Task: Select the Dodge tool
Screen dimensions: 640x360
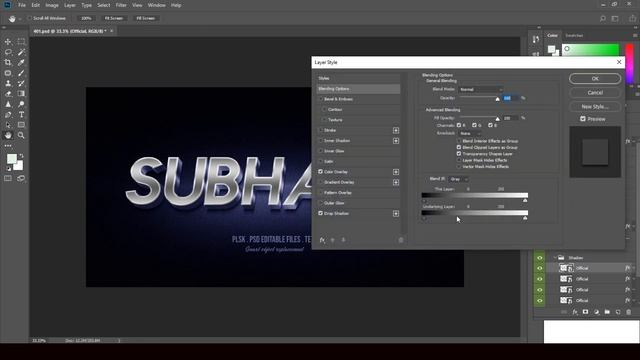Action: coord(21,104)
